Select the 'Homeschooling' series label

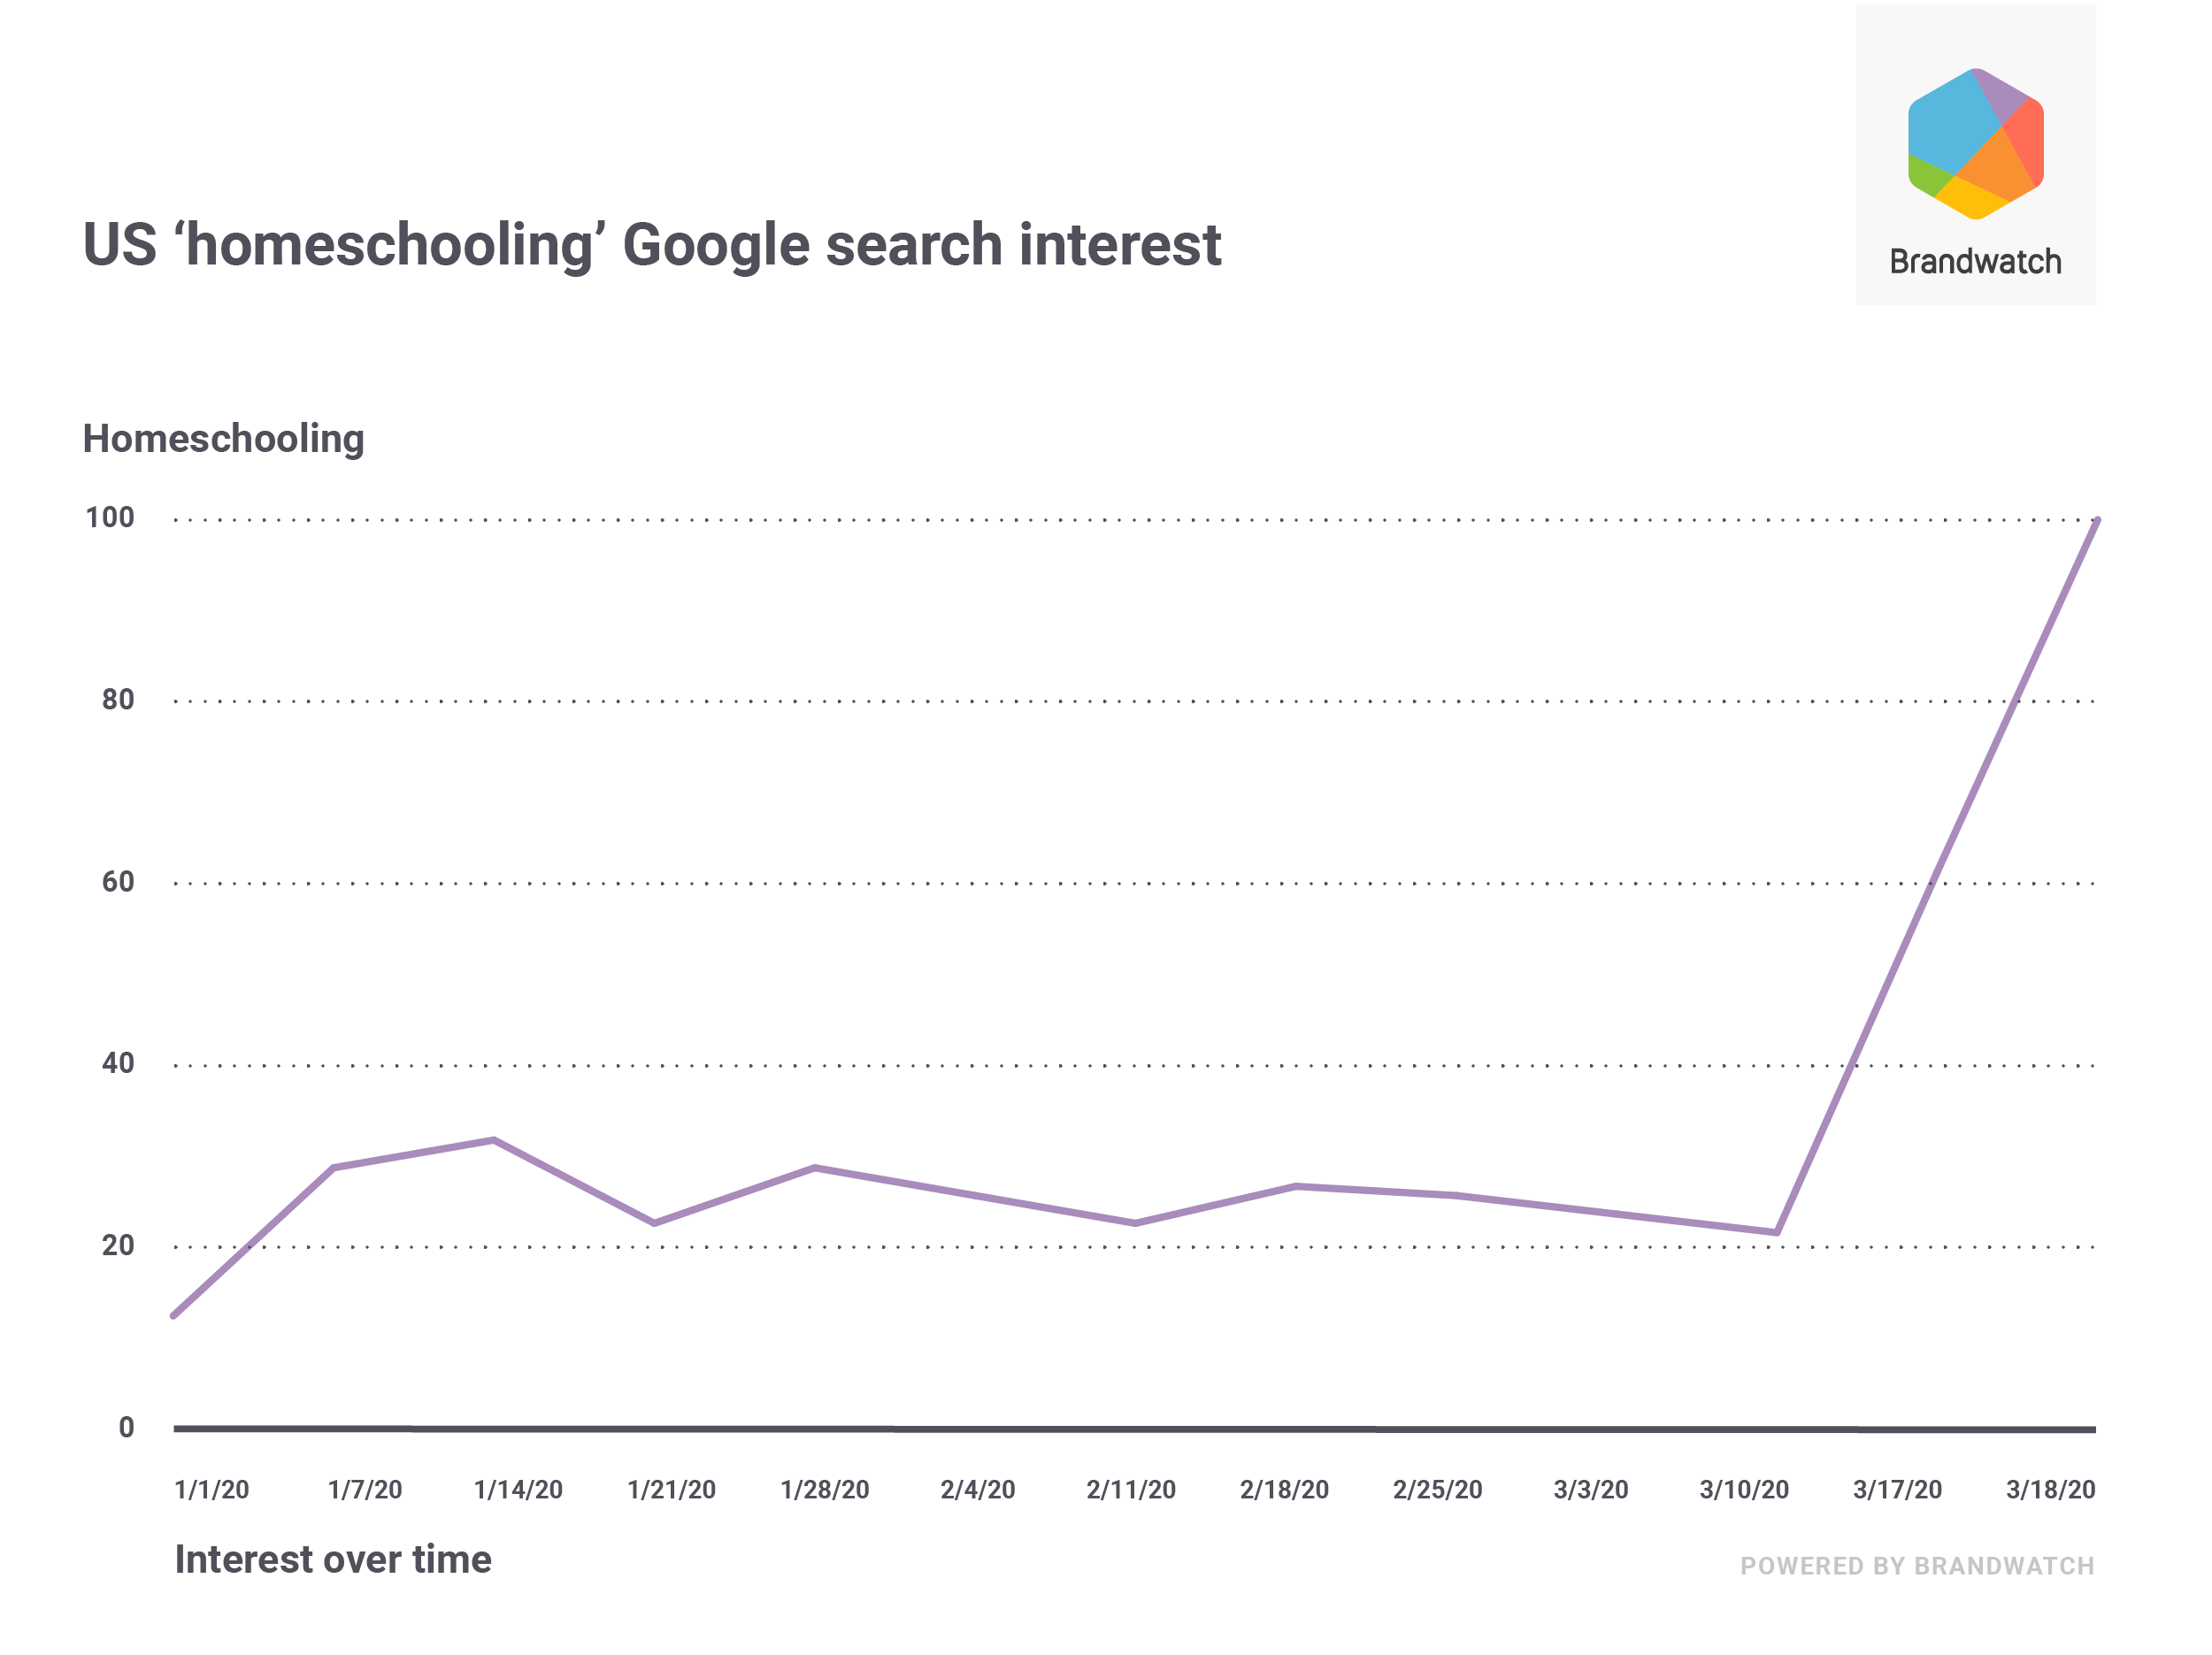(223, 439)
